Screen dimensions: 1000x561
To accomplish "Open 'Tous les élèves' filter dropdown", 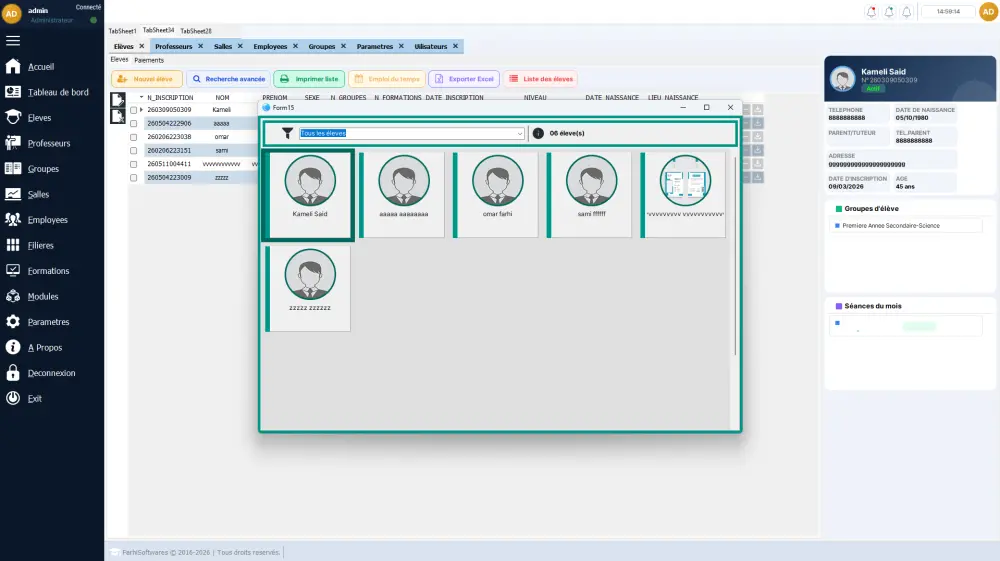I will point(520,133).
